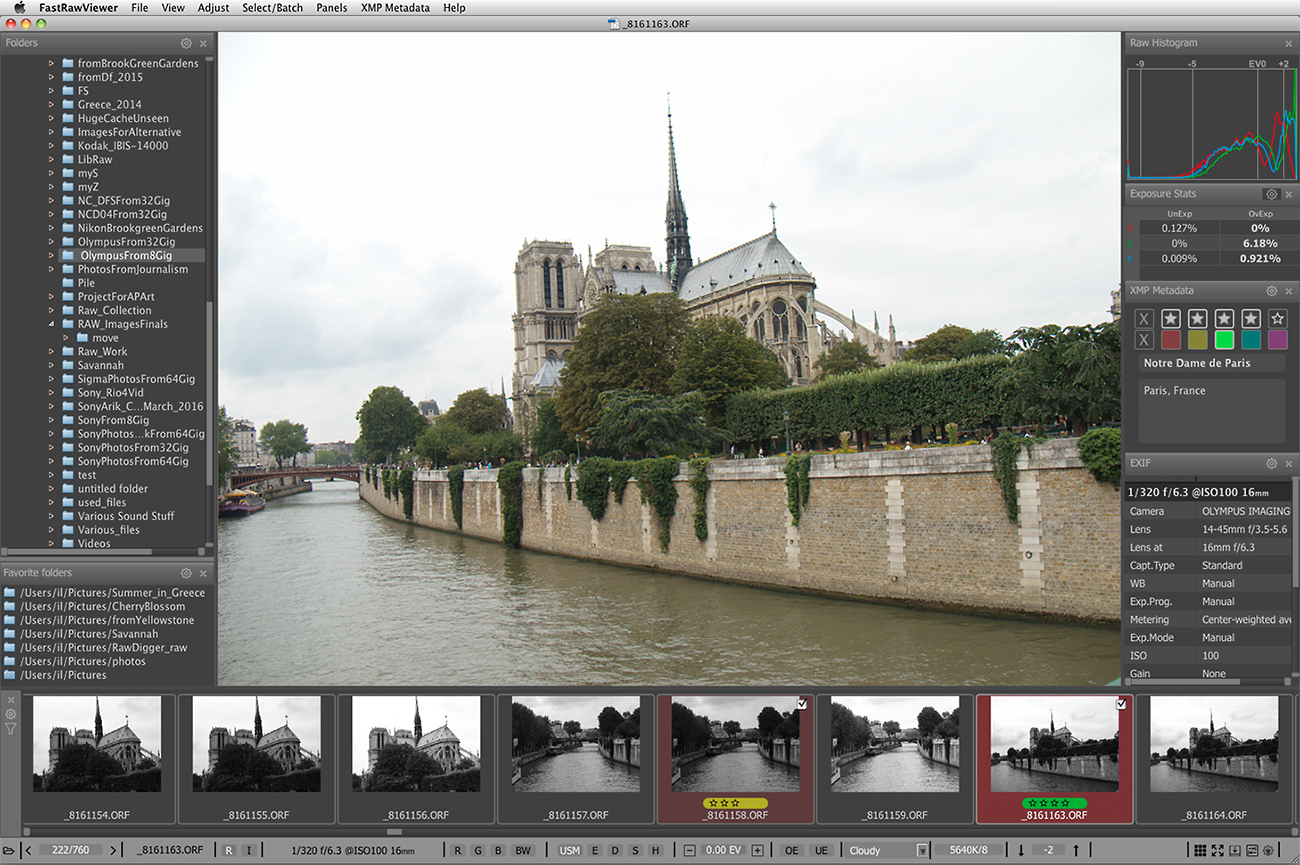Decrease exposure with the minus button

689,850
